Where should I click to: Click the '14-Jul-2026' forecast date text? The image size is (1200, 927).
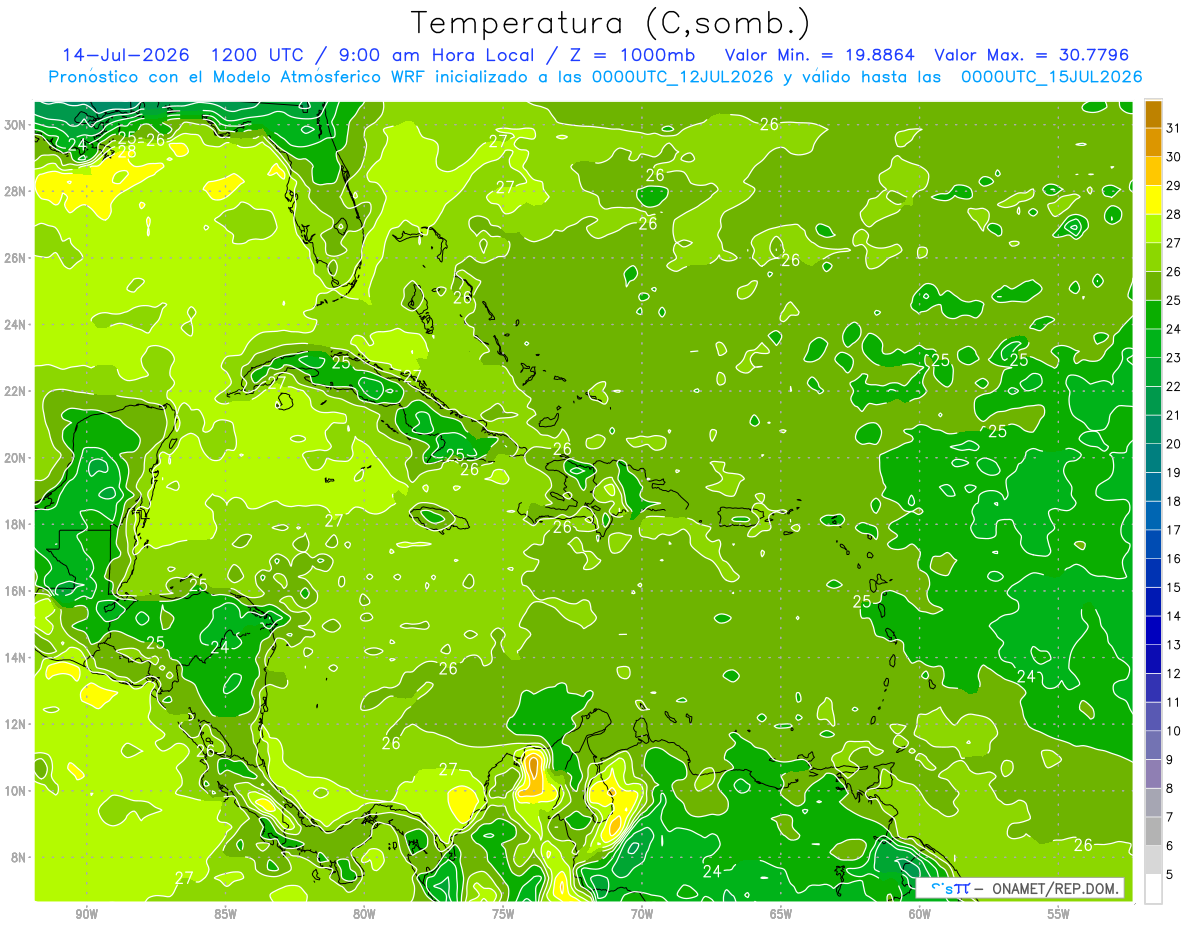pyautogui.click(x=127, y=55)
